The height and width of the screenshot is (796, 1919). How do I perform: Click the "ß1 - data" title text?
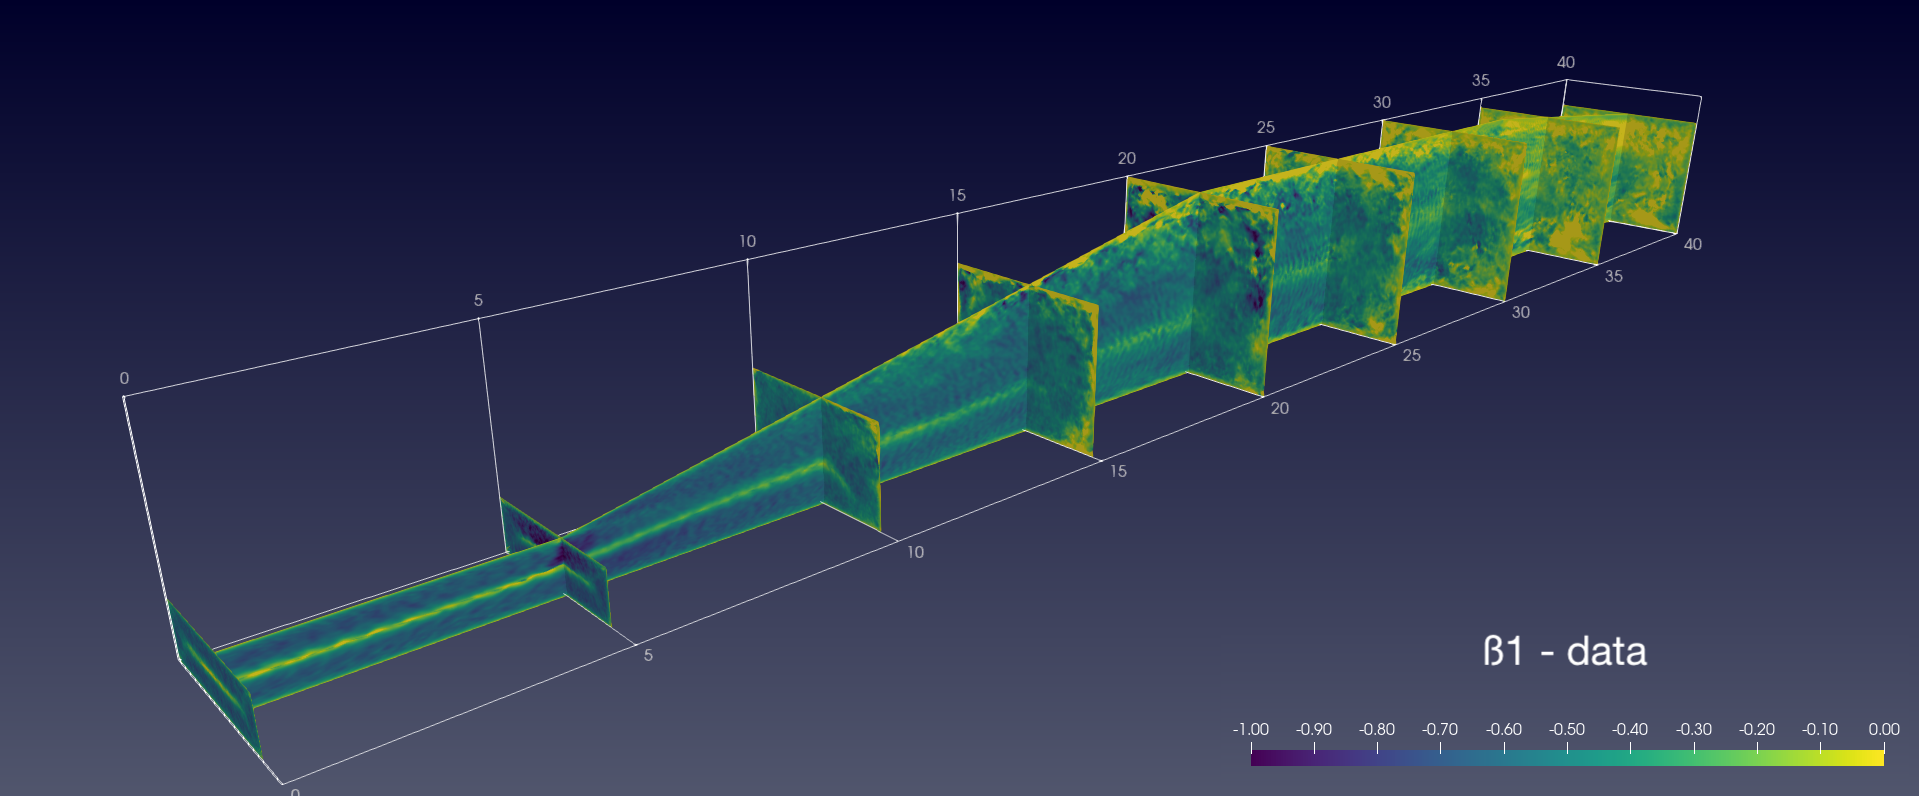[1564, 652]
